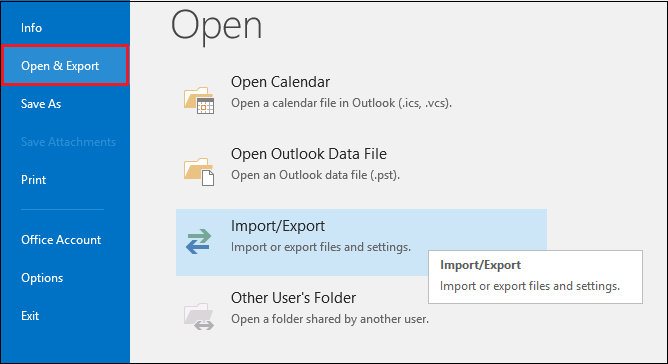
Task: Click the Open Outlook Data File icon
Action: 199,172
